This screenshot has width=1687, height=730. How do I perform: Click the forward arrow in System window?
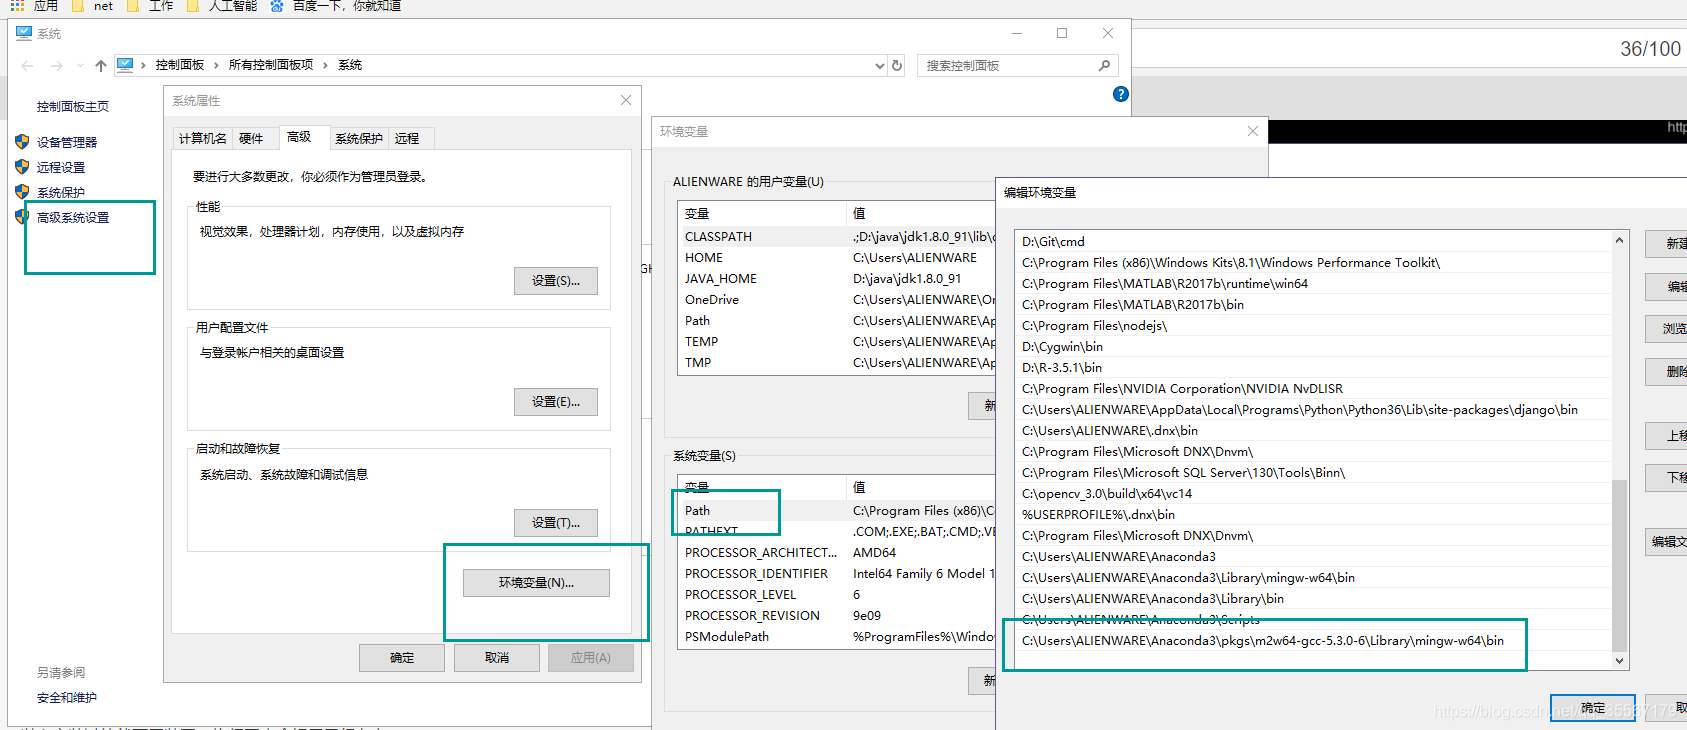[x=57, y=66]
